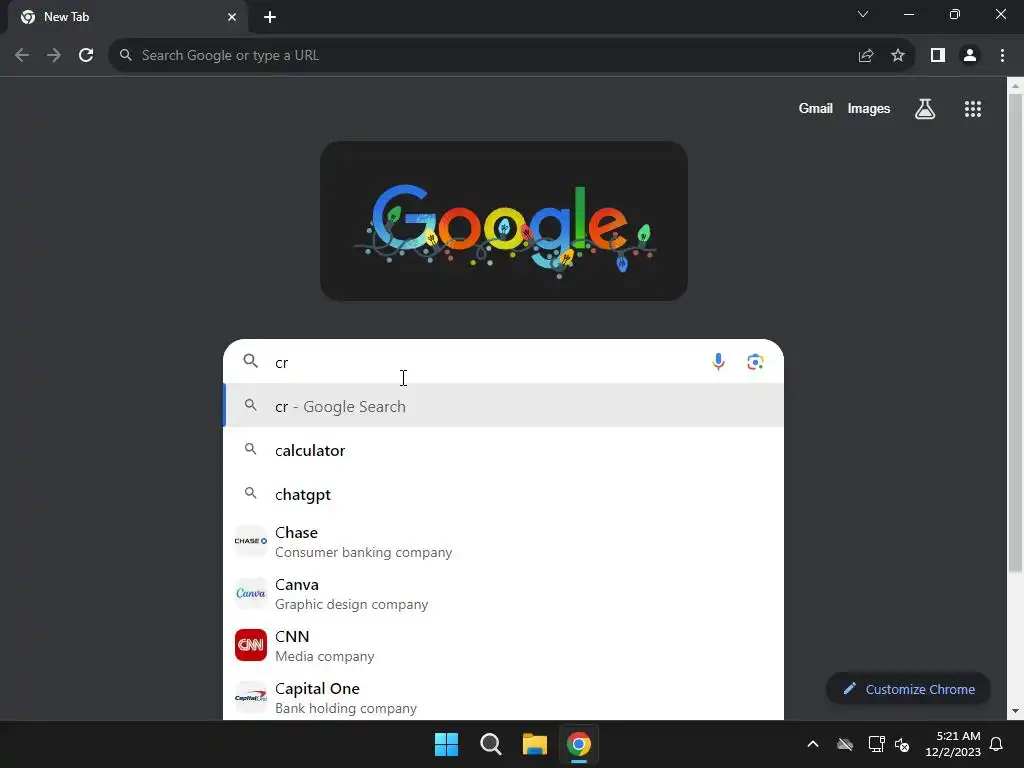The height and width of the screenshot is (768, 1024).
Task: Bookmark this tab with the star icon
Action: click(x=898, y=56)
